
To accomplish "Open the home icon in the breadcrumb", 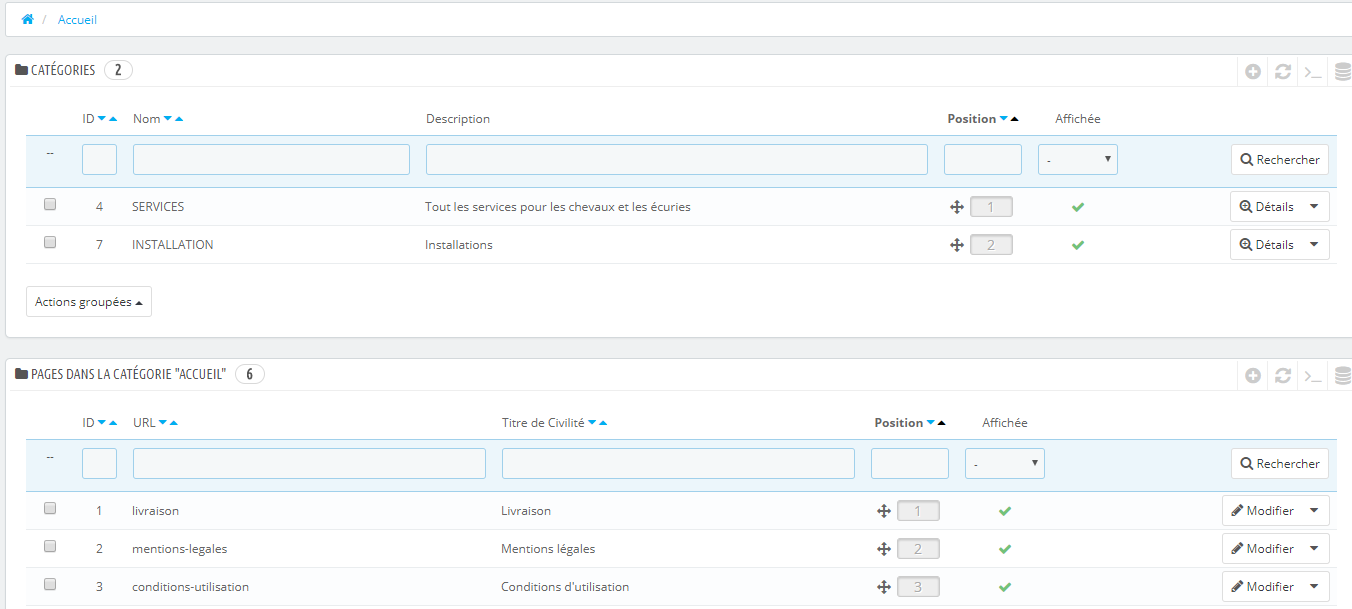I will pyautogui.click(x=27, y=19).
